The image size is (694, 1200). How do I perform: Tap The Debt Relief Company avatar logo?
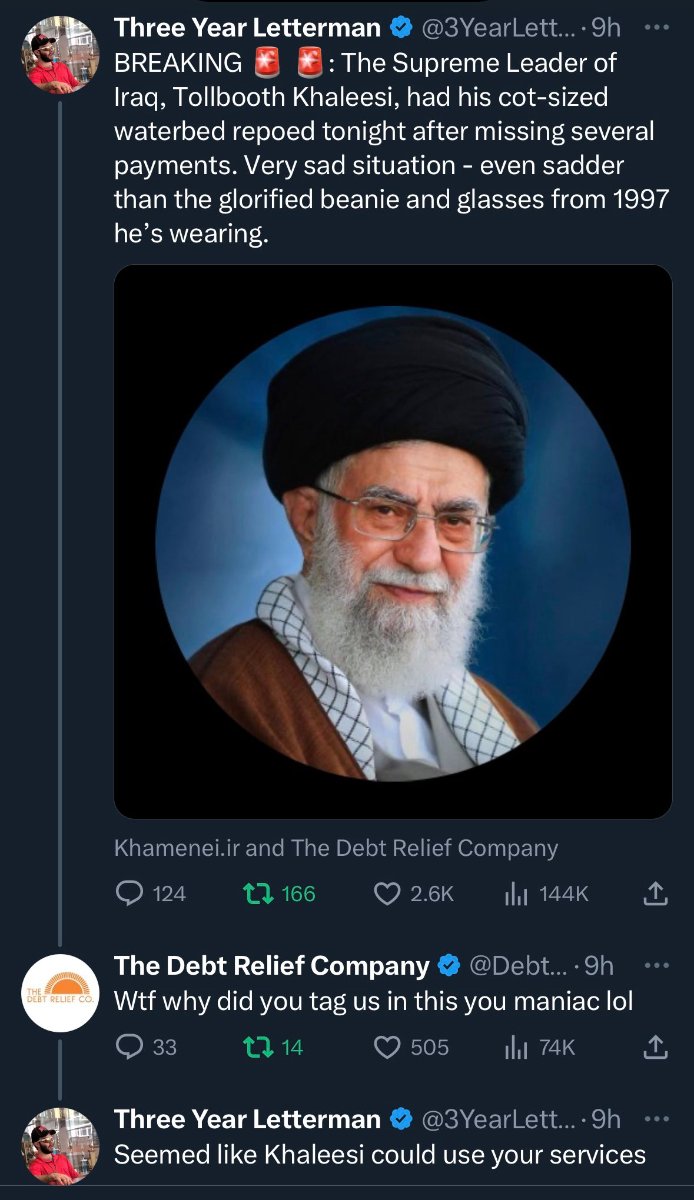click(x=60, y=993)
